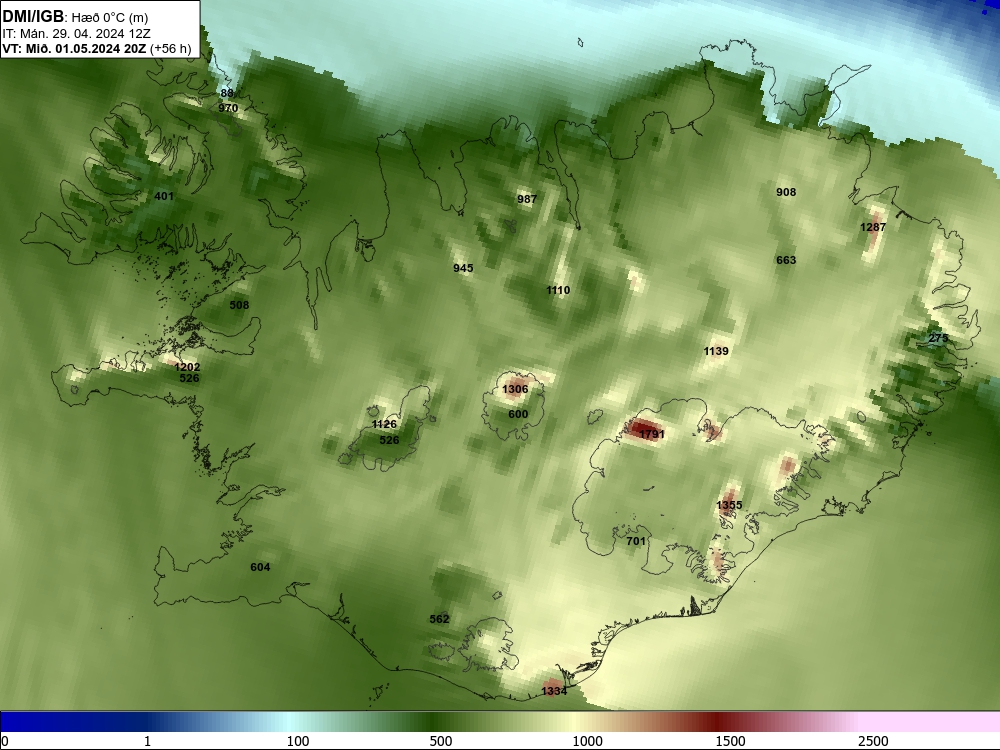Click the 562 map value
Image resolution: width=1000 pixels, height=750 pixels.
439,619
